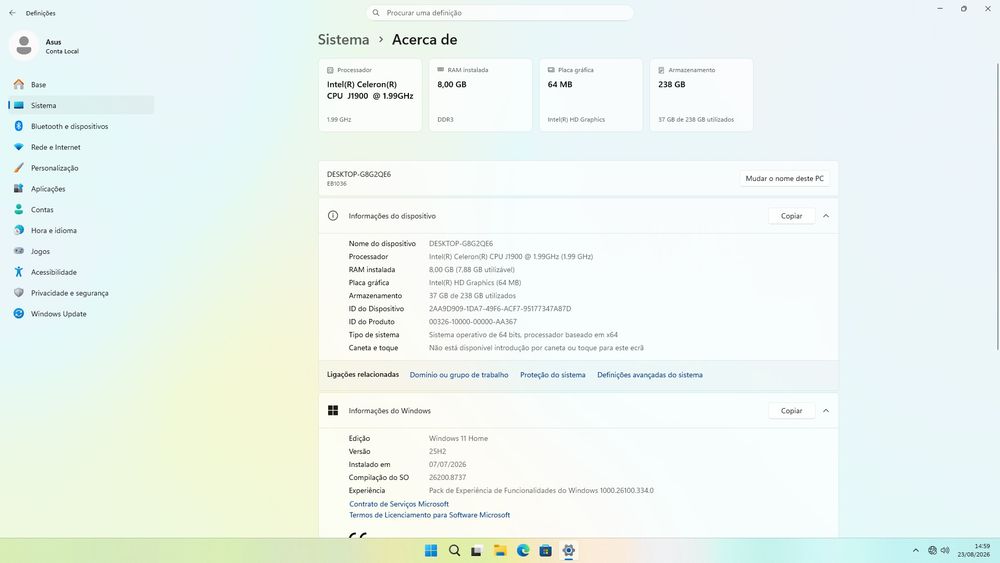Go to Privacidade e segurança page
The height and width of the screenshot is (563, 1000).
[81, 293]
